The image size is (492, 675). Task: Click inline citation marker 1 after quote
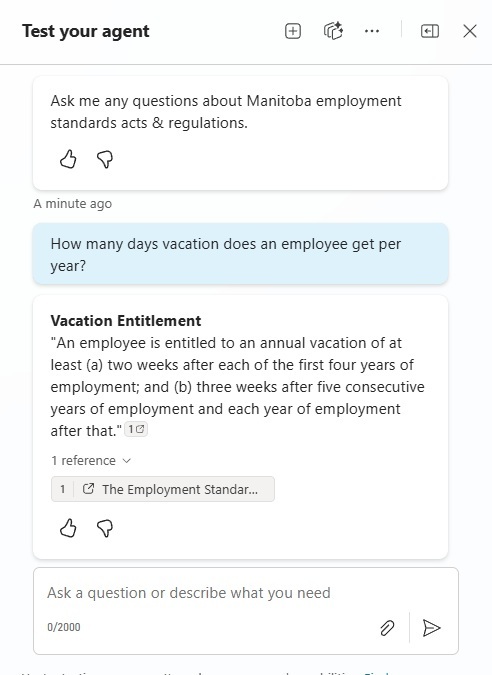136,429
